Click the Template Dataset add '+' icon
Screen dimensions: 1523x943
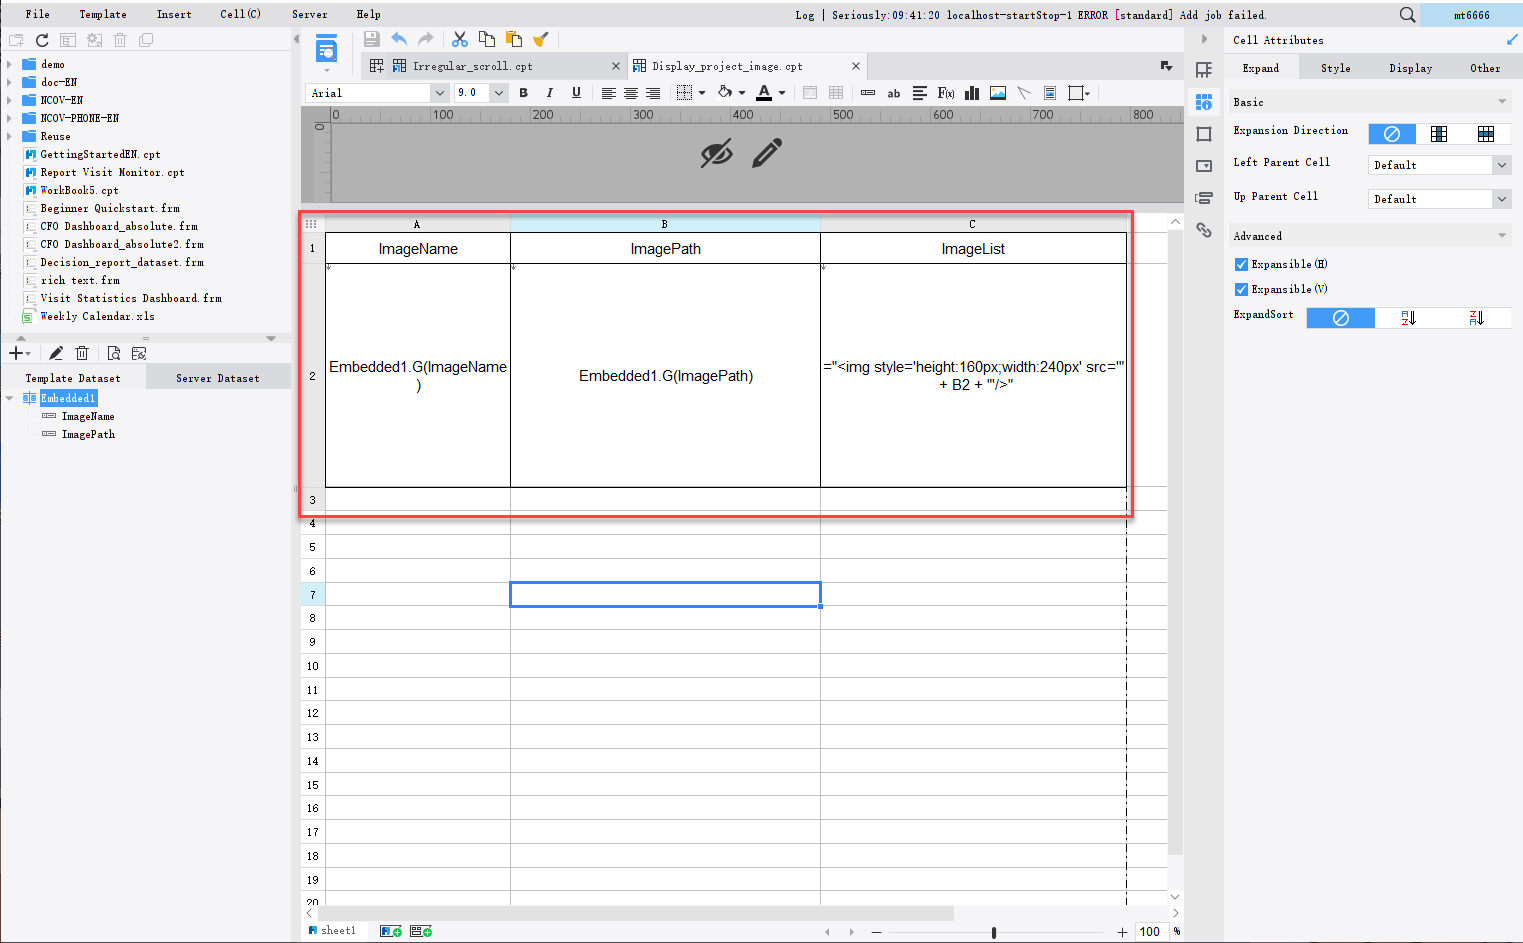pyautogui.click(x=14, y=352)
